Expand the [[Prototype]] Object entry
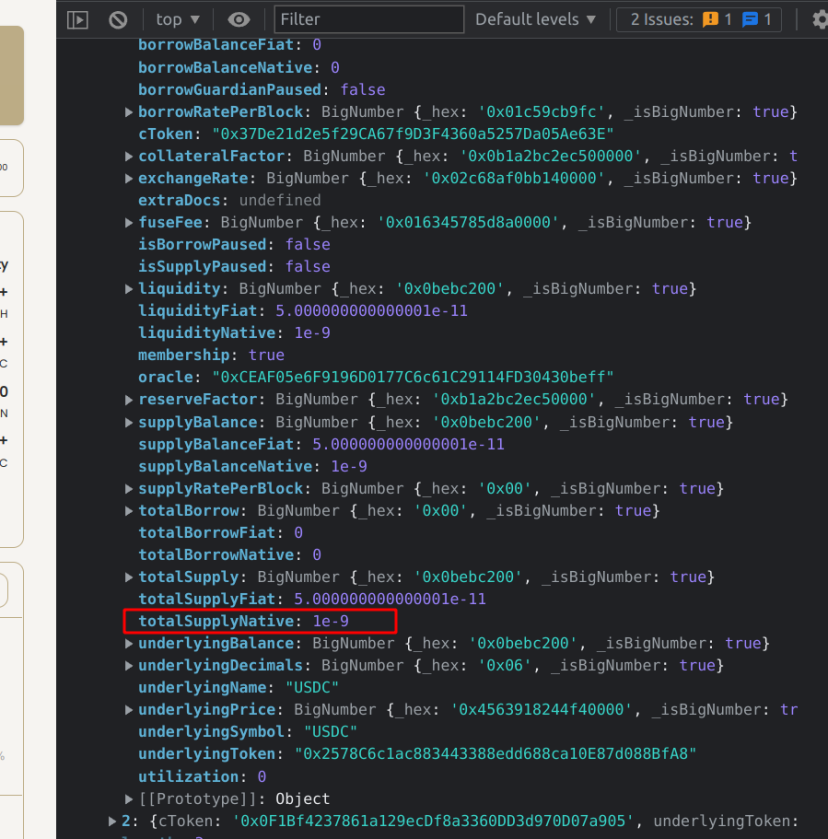828x839 pixels. coord(128,798)
